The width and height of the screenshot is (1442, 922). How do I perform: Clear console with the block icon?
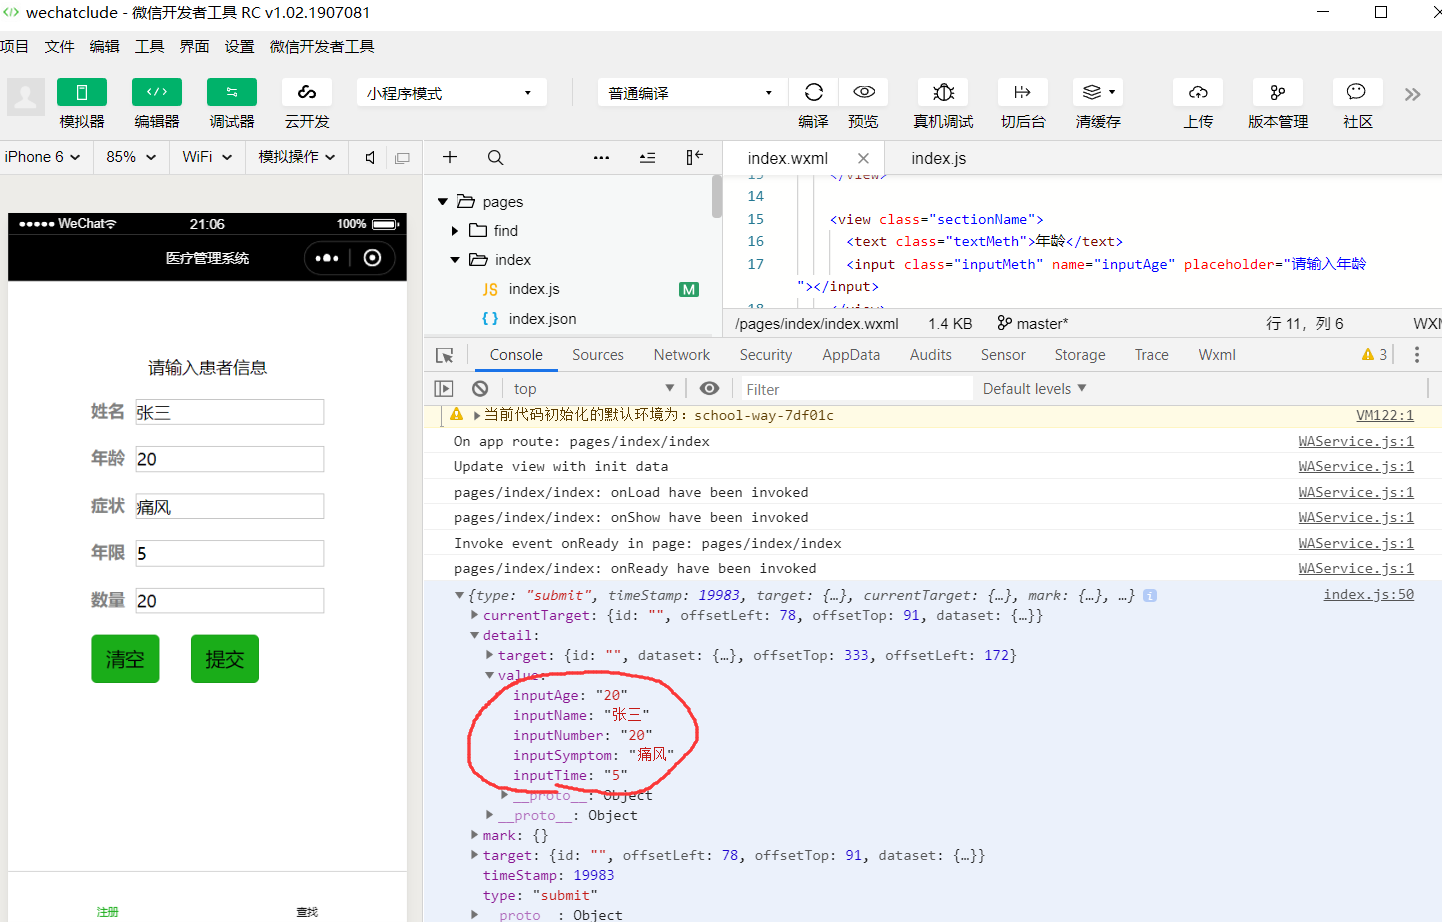pyautogui.click(x=480, y=389)
